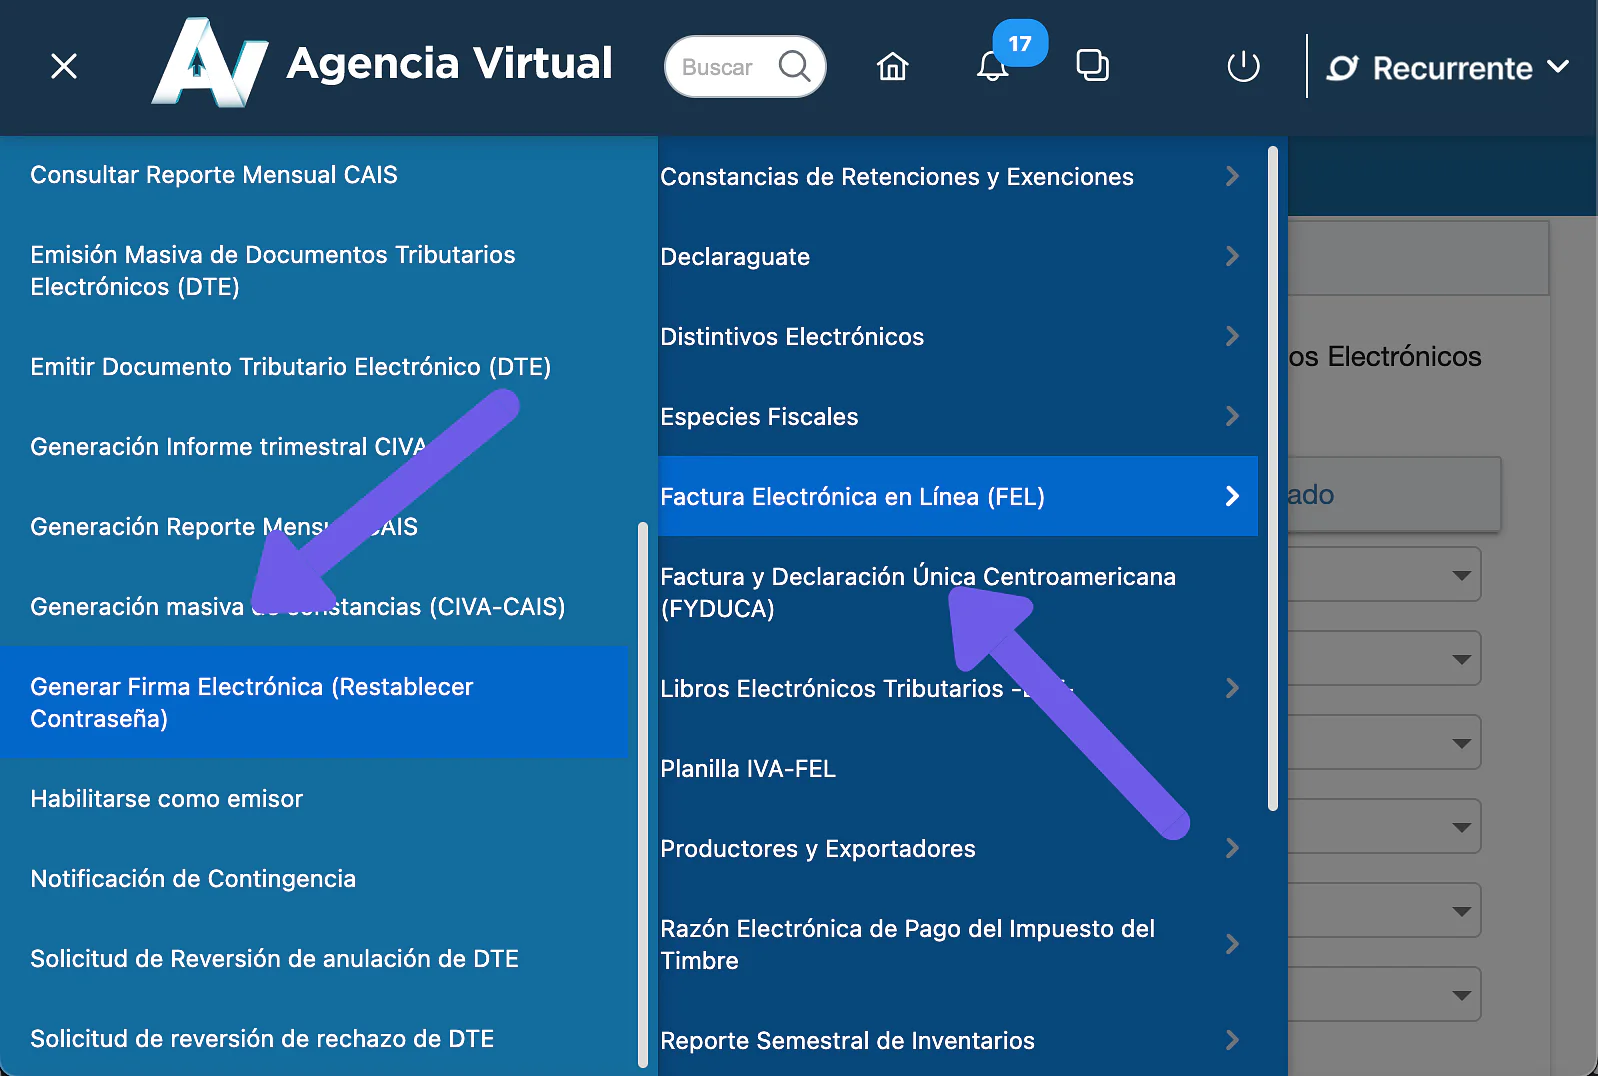1598x1076 pixels.
Task: Open Habilitarse como emisor
Action: point(167,799)
